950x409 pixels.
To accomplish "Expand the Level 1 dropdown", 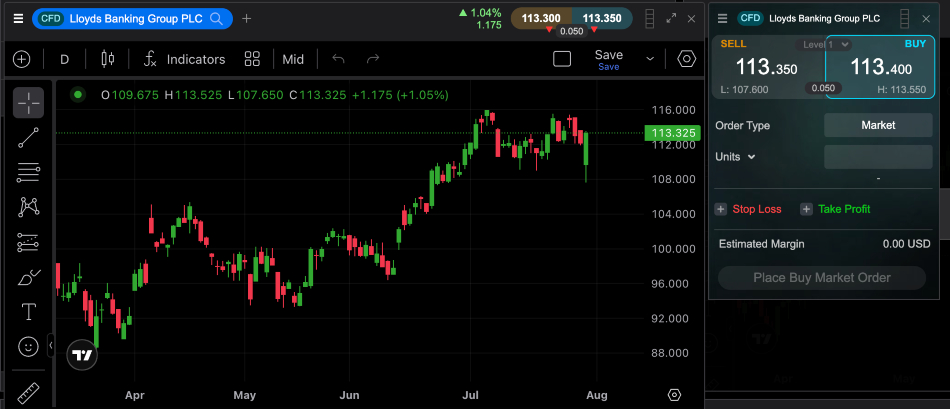I will 824,44.
